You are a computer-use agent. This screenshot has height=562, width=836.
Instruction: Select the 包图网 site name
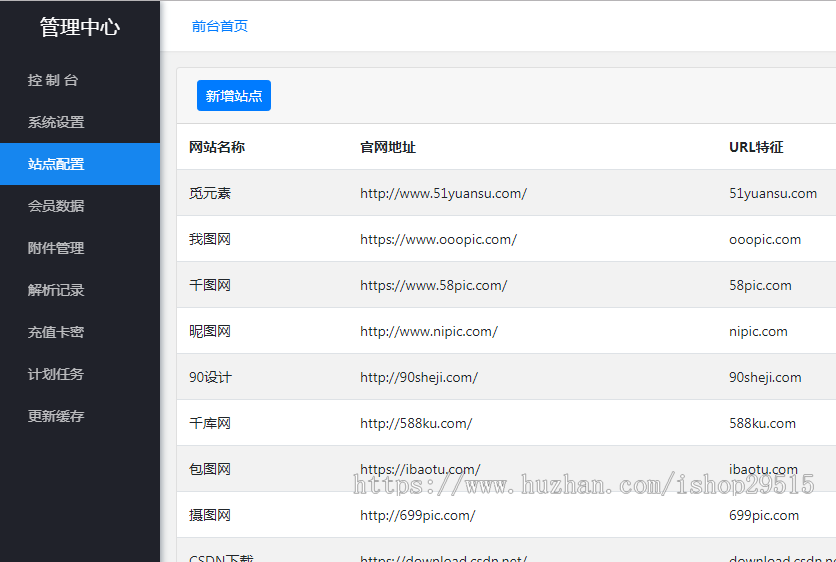click(210, 469)
